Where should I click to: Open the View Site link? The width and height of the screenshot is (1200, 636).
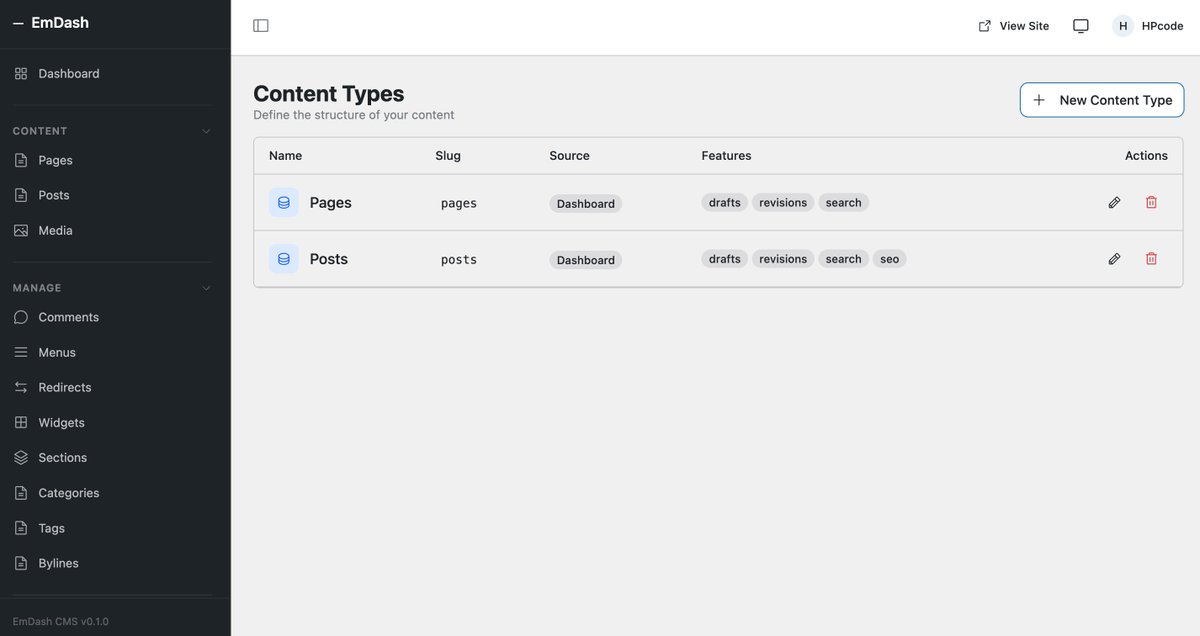(x=1014, y=26)
